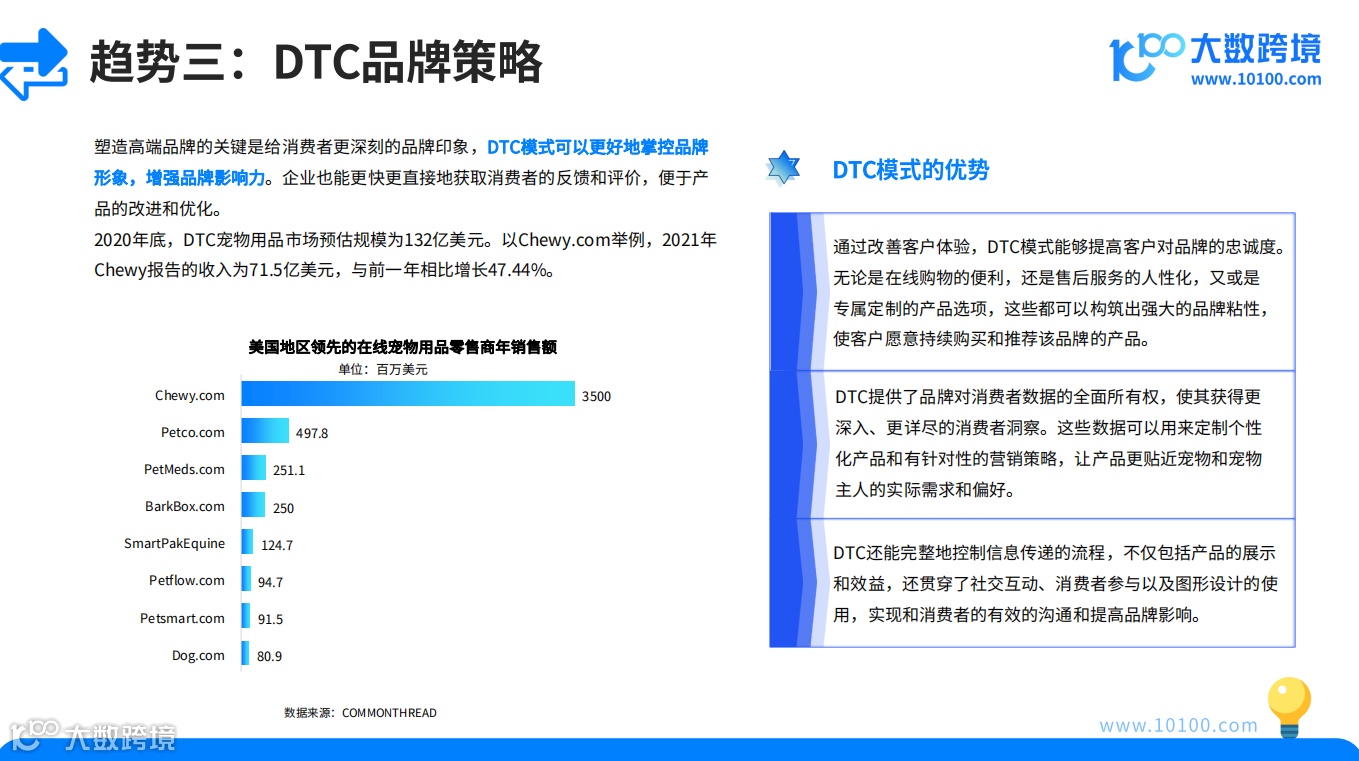
Task: Click the SmartPakEquine axis label
Action: coord(175,544)
